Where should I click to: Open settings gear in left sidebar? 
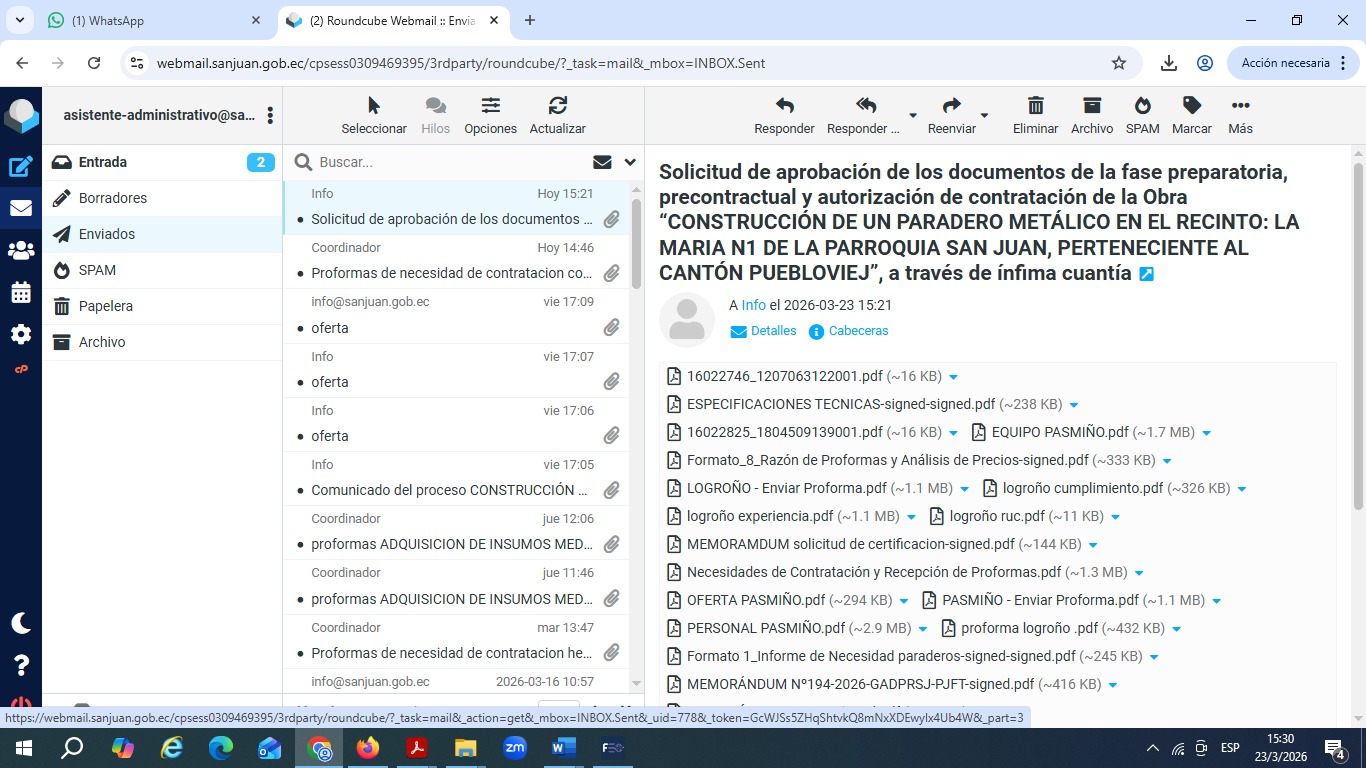21,334
